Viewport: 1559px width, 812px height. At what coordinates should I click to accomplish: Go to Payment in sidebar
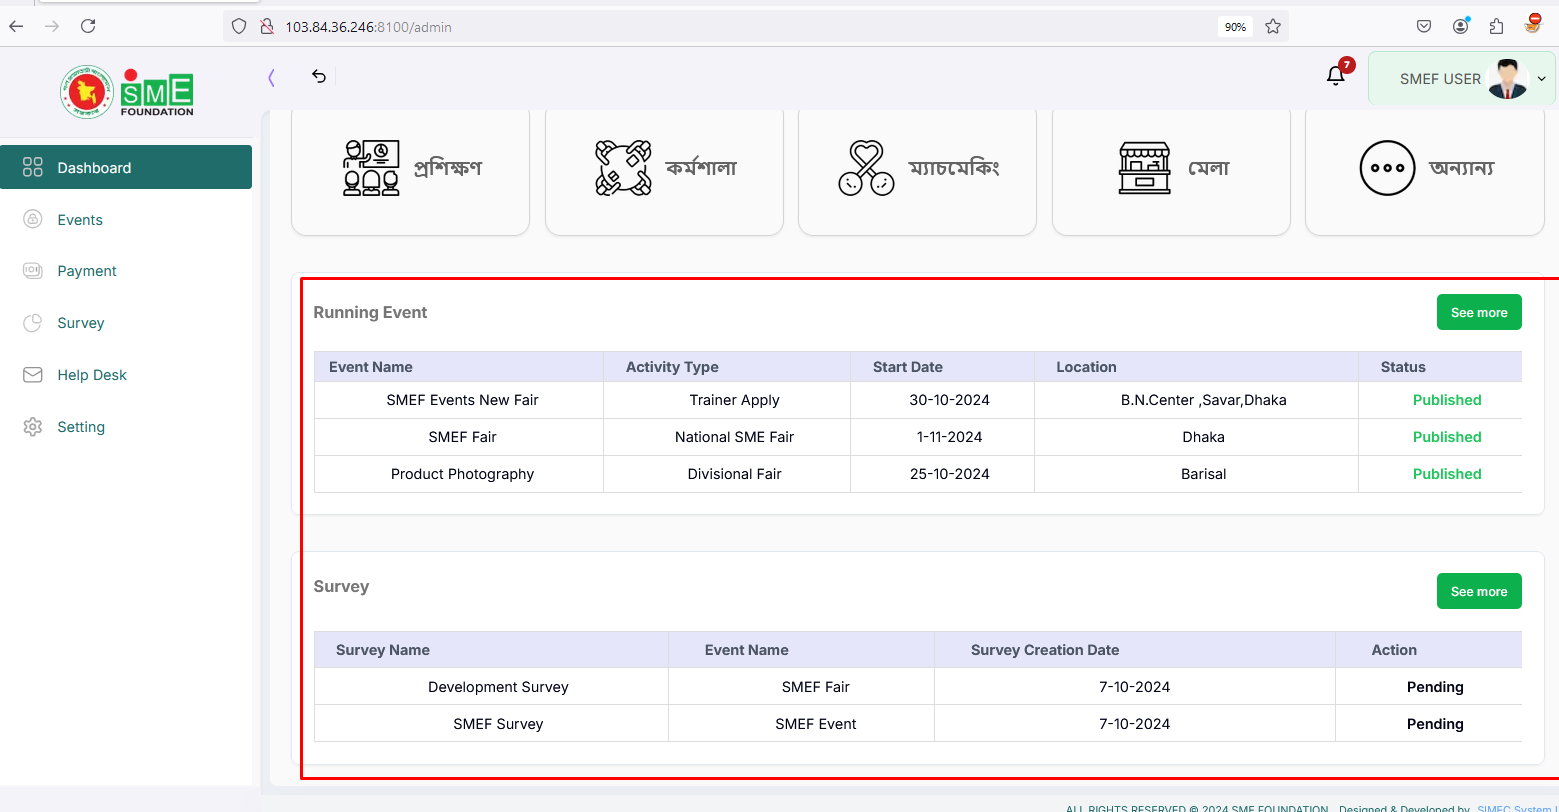tap(87, 271)
